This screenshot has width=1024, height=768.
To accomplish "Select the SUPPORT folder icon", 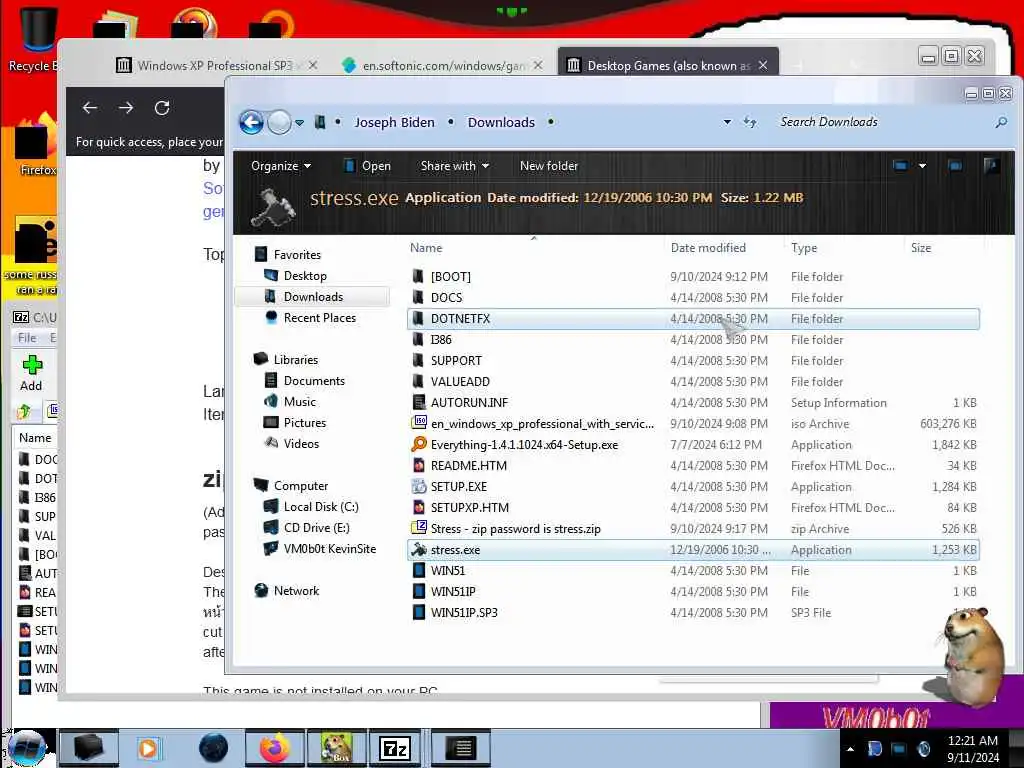I will tap(418, 360).
